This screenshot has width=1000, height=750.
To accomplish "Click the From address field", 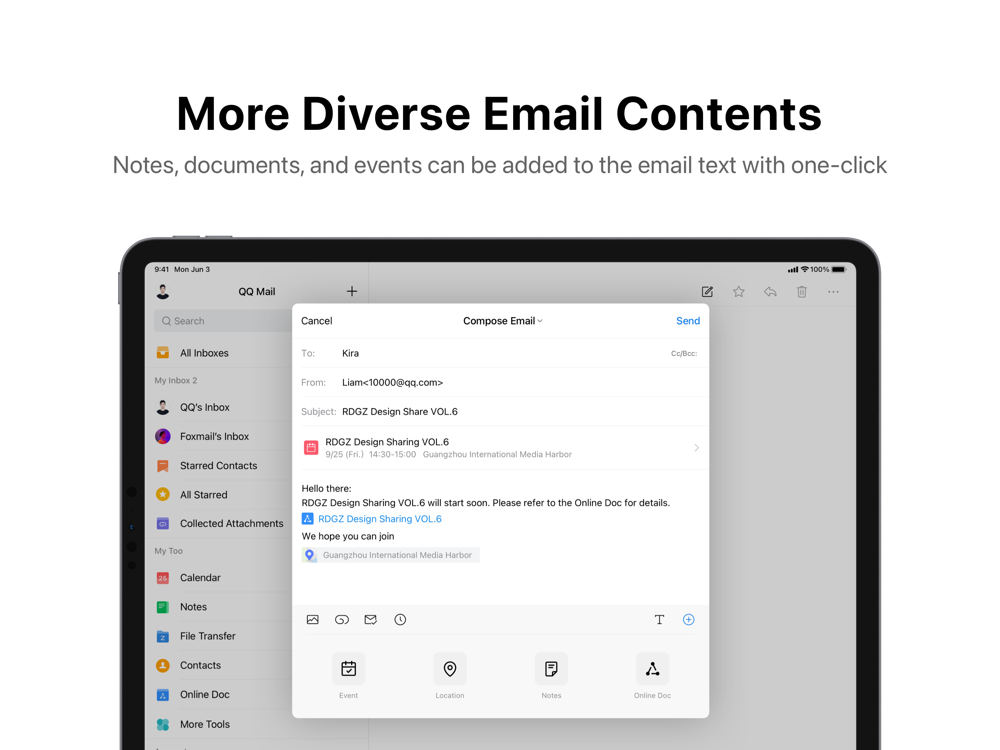I will pos(501,382).
